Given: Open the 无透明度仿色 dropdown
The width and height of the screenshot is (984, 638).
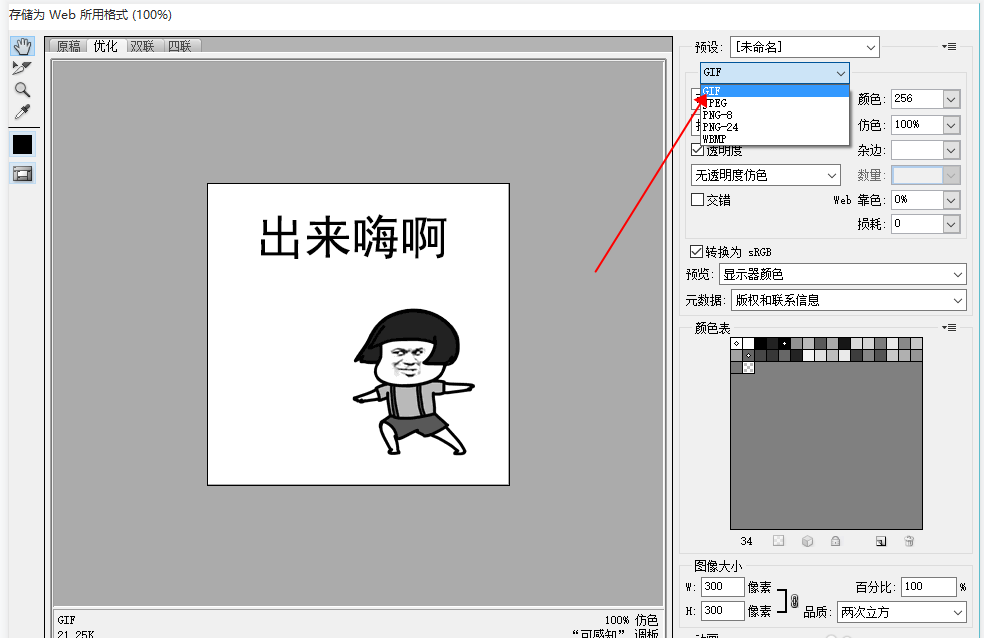Looking at the screenshot, I should click(x=766, y=176).
